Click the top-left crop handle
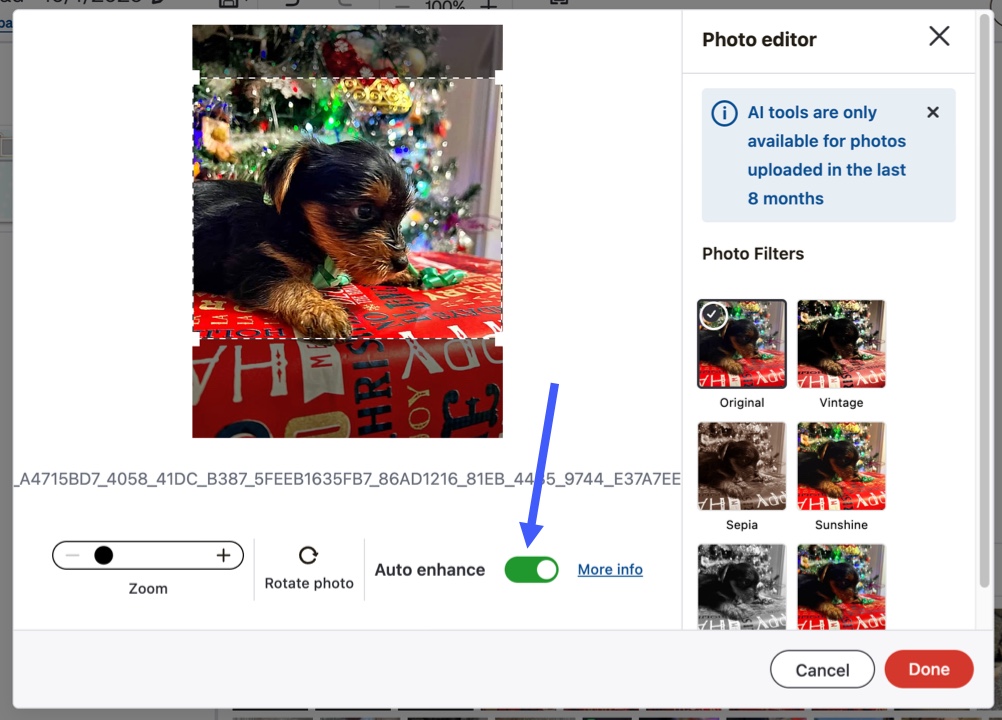Viewport: 1002px width, 720px height. pos(196,77)
